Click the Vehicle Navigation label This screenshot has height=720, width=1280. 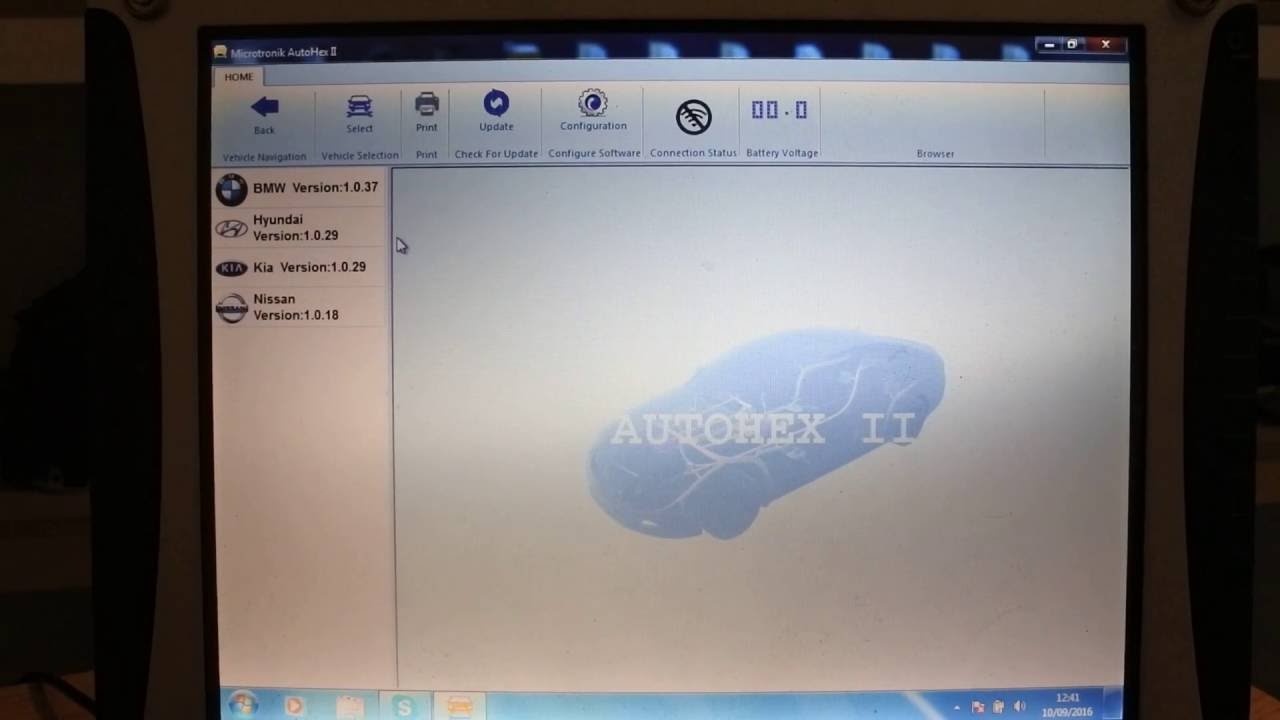[264, 157]
